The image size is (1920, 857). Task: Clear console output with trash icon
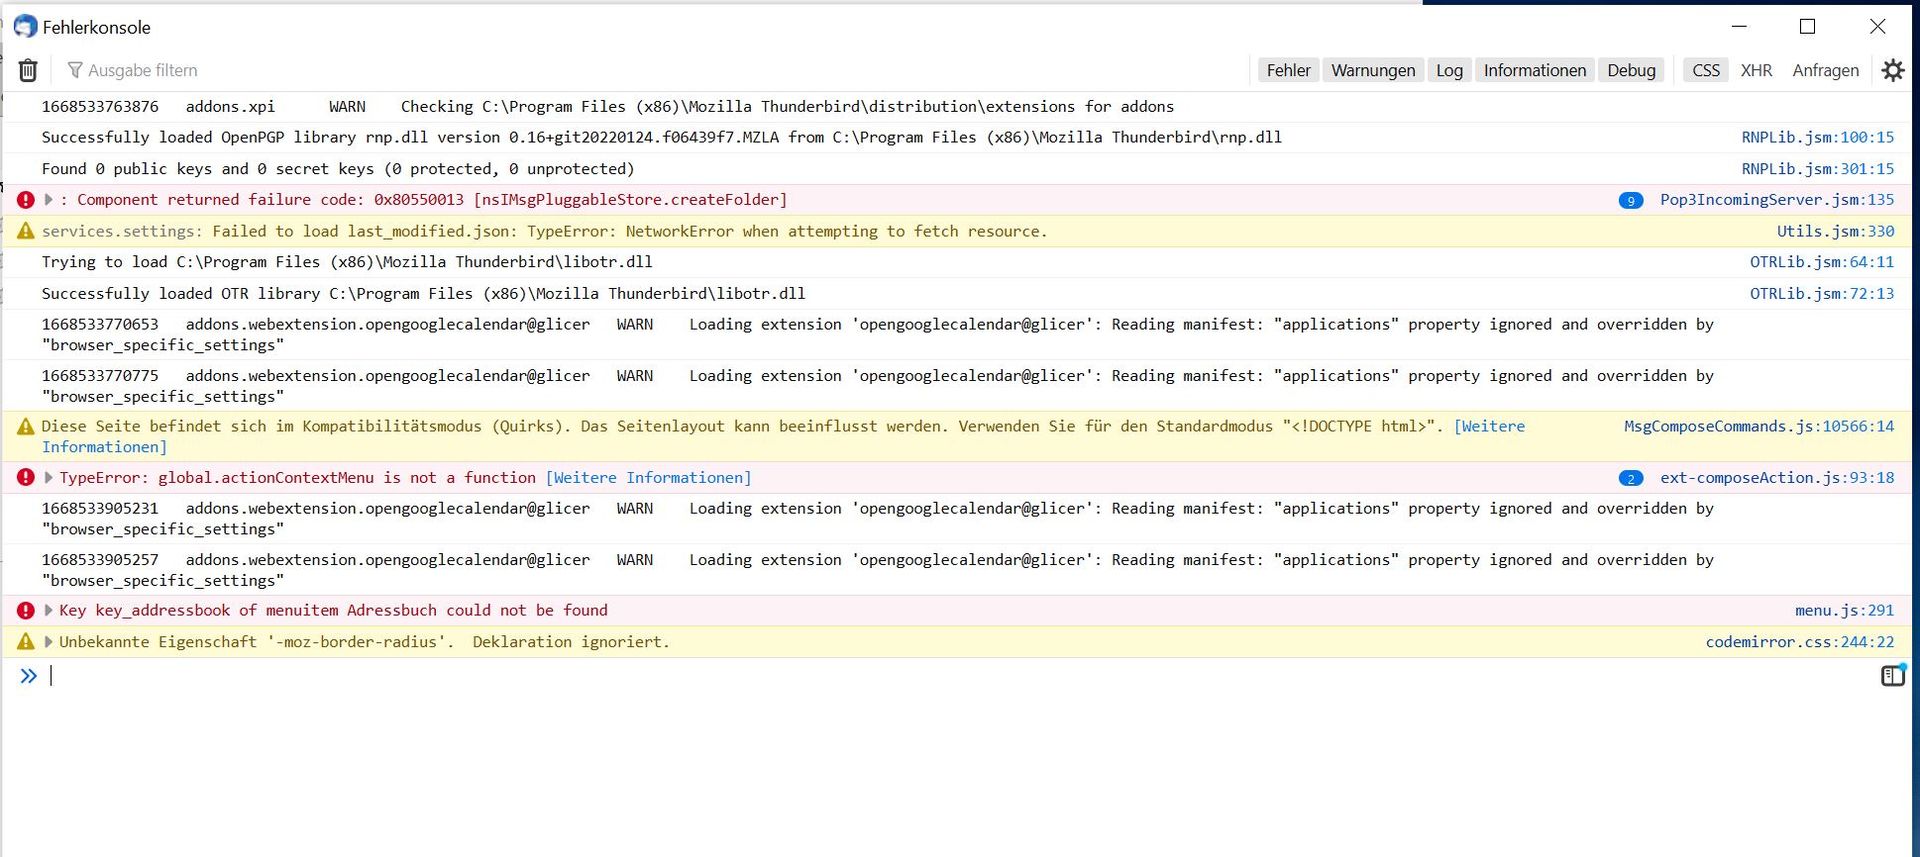(x=28, y=70)
